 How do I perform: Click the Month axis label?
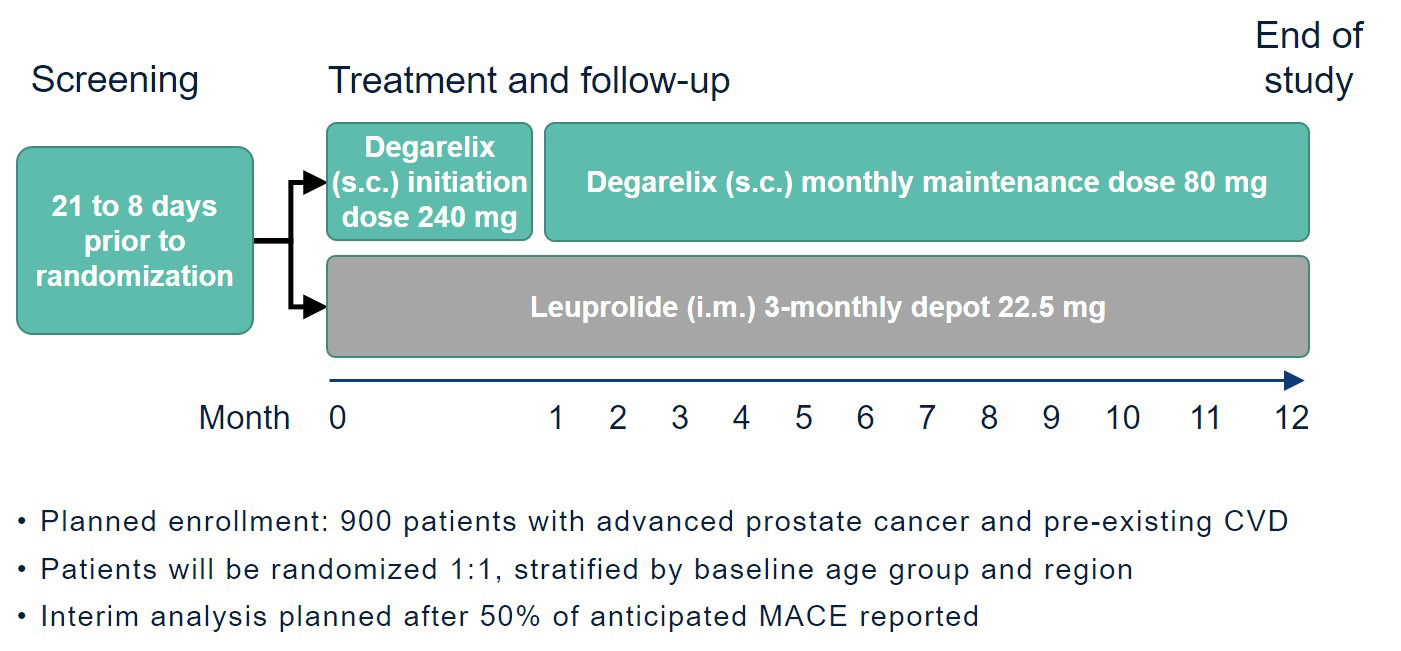point(245,417)
